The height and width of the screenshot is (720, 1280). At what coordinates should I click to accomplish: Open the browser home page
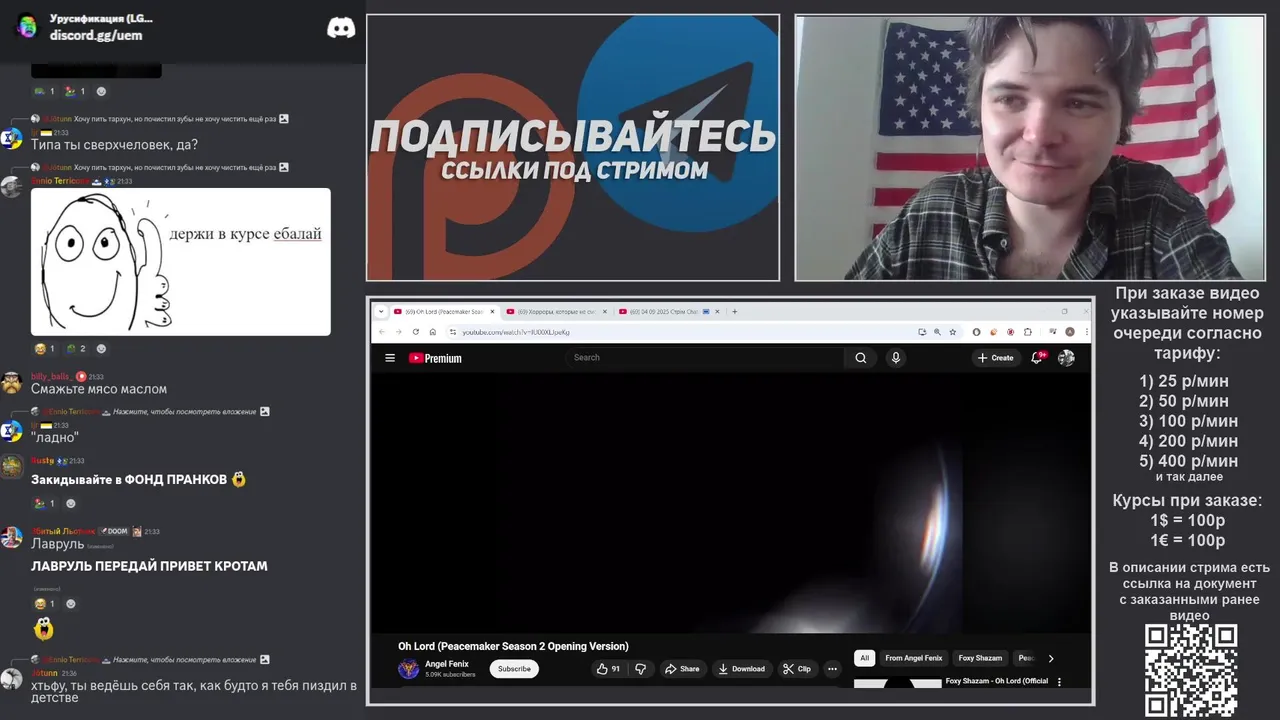click(432, 332)
